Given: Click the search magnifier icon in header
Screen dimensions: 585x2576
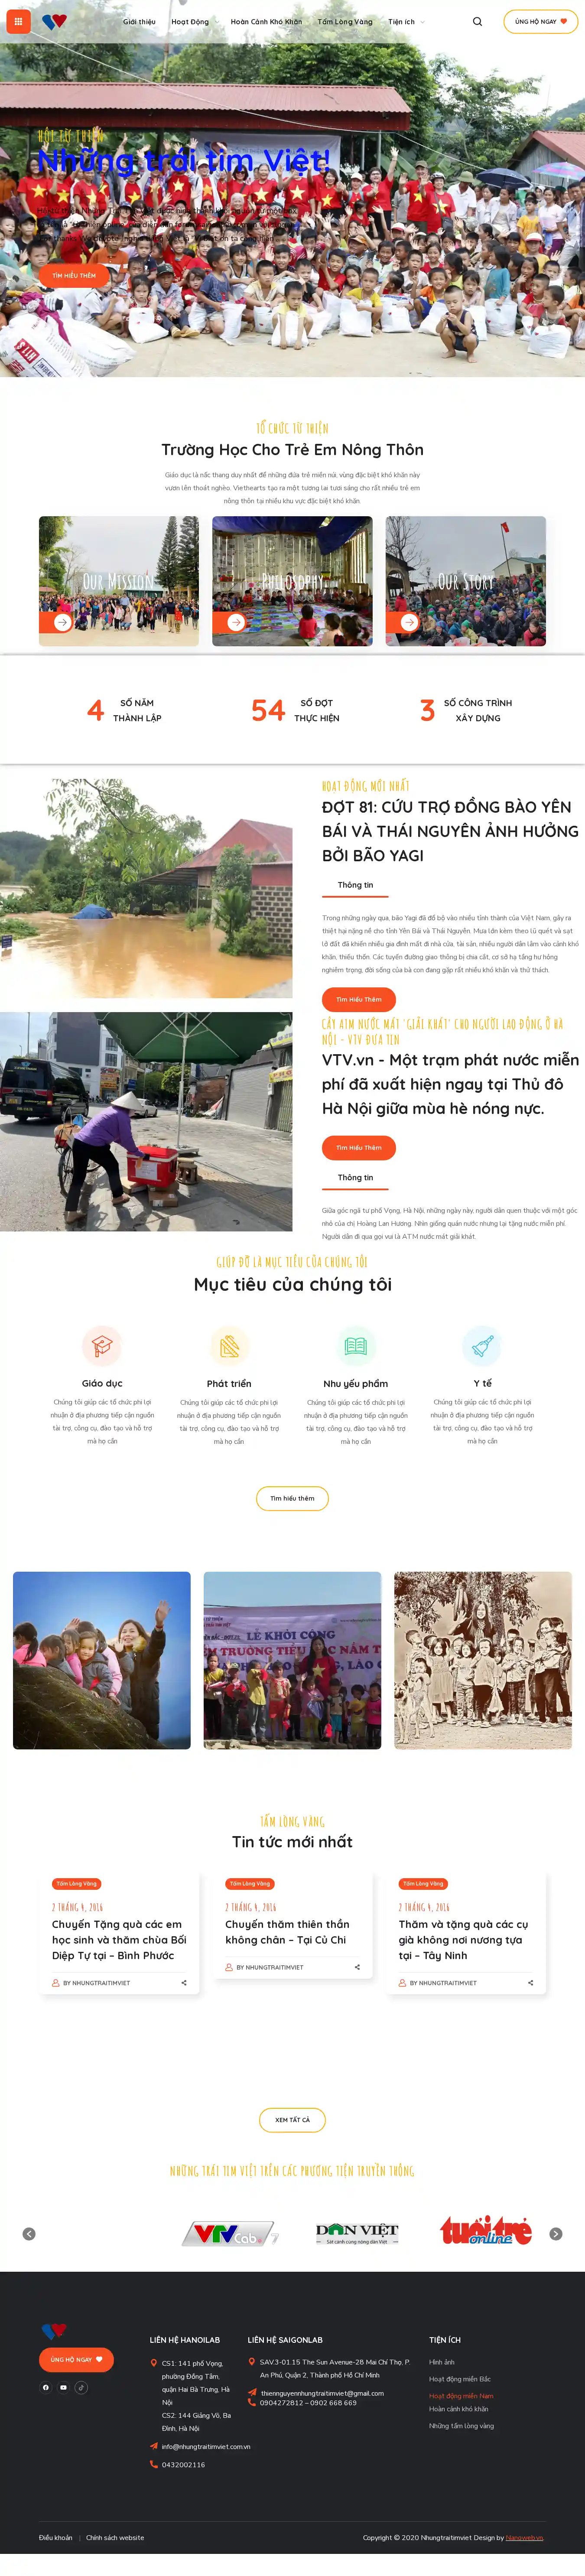Looking at the screenshot, I should click(477, 21).
